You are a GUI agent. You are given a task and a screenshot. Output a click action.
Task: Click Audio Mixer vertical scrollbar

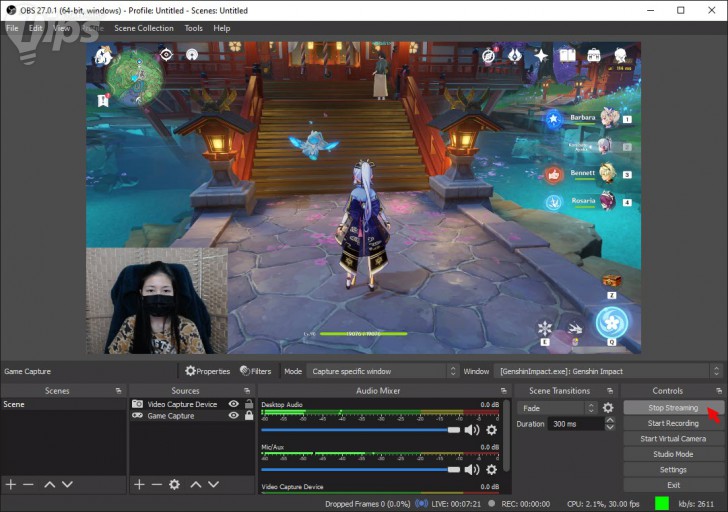[506, 436]
